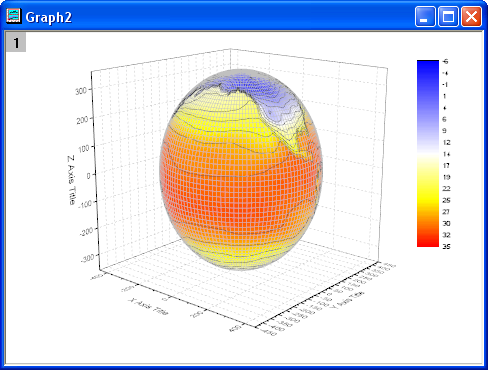Click Z axis tick label 100

83,148
